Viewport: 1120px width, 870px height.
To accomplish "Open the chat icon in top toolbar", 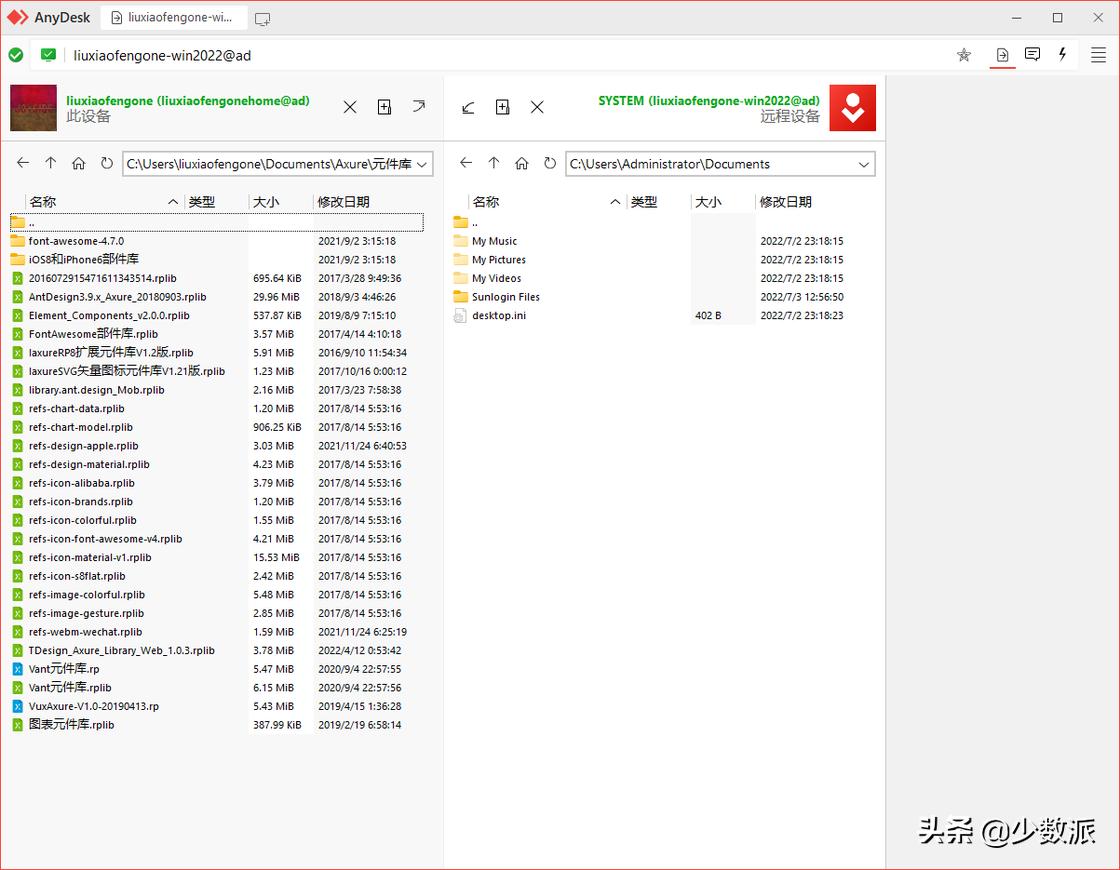I will pos(1032,55).
